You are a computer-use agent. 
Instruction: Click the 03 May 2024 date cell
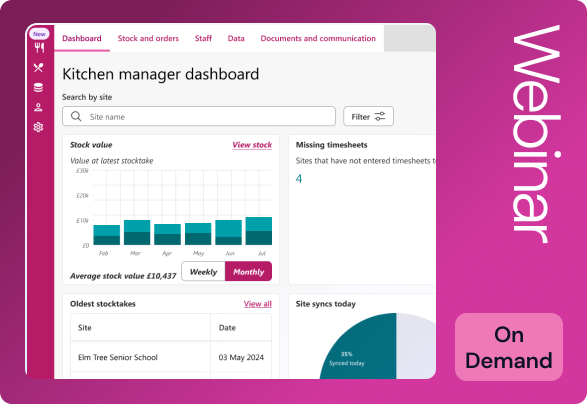(x=241, y=357)
